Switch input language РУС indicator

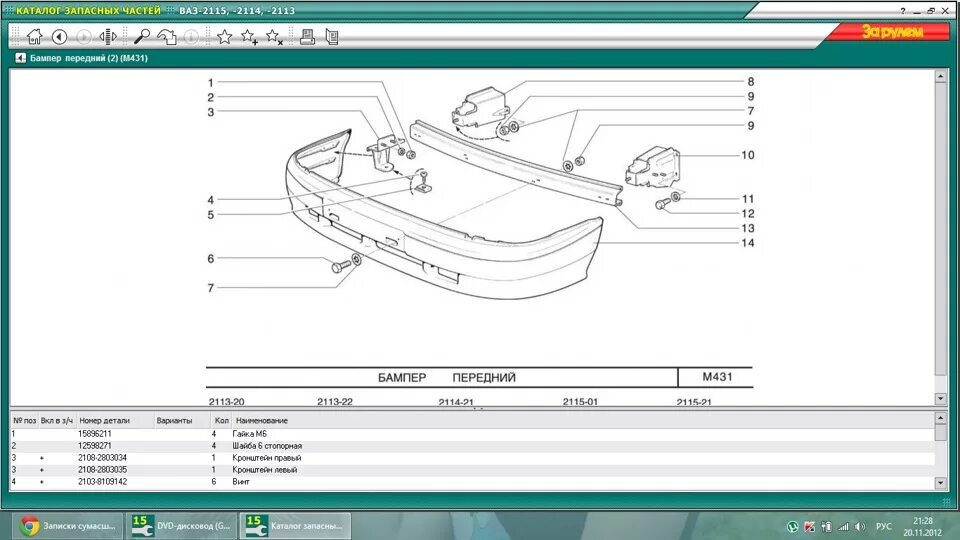tap(883, 526)
